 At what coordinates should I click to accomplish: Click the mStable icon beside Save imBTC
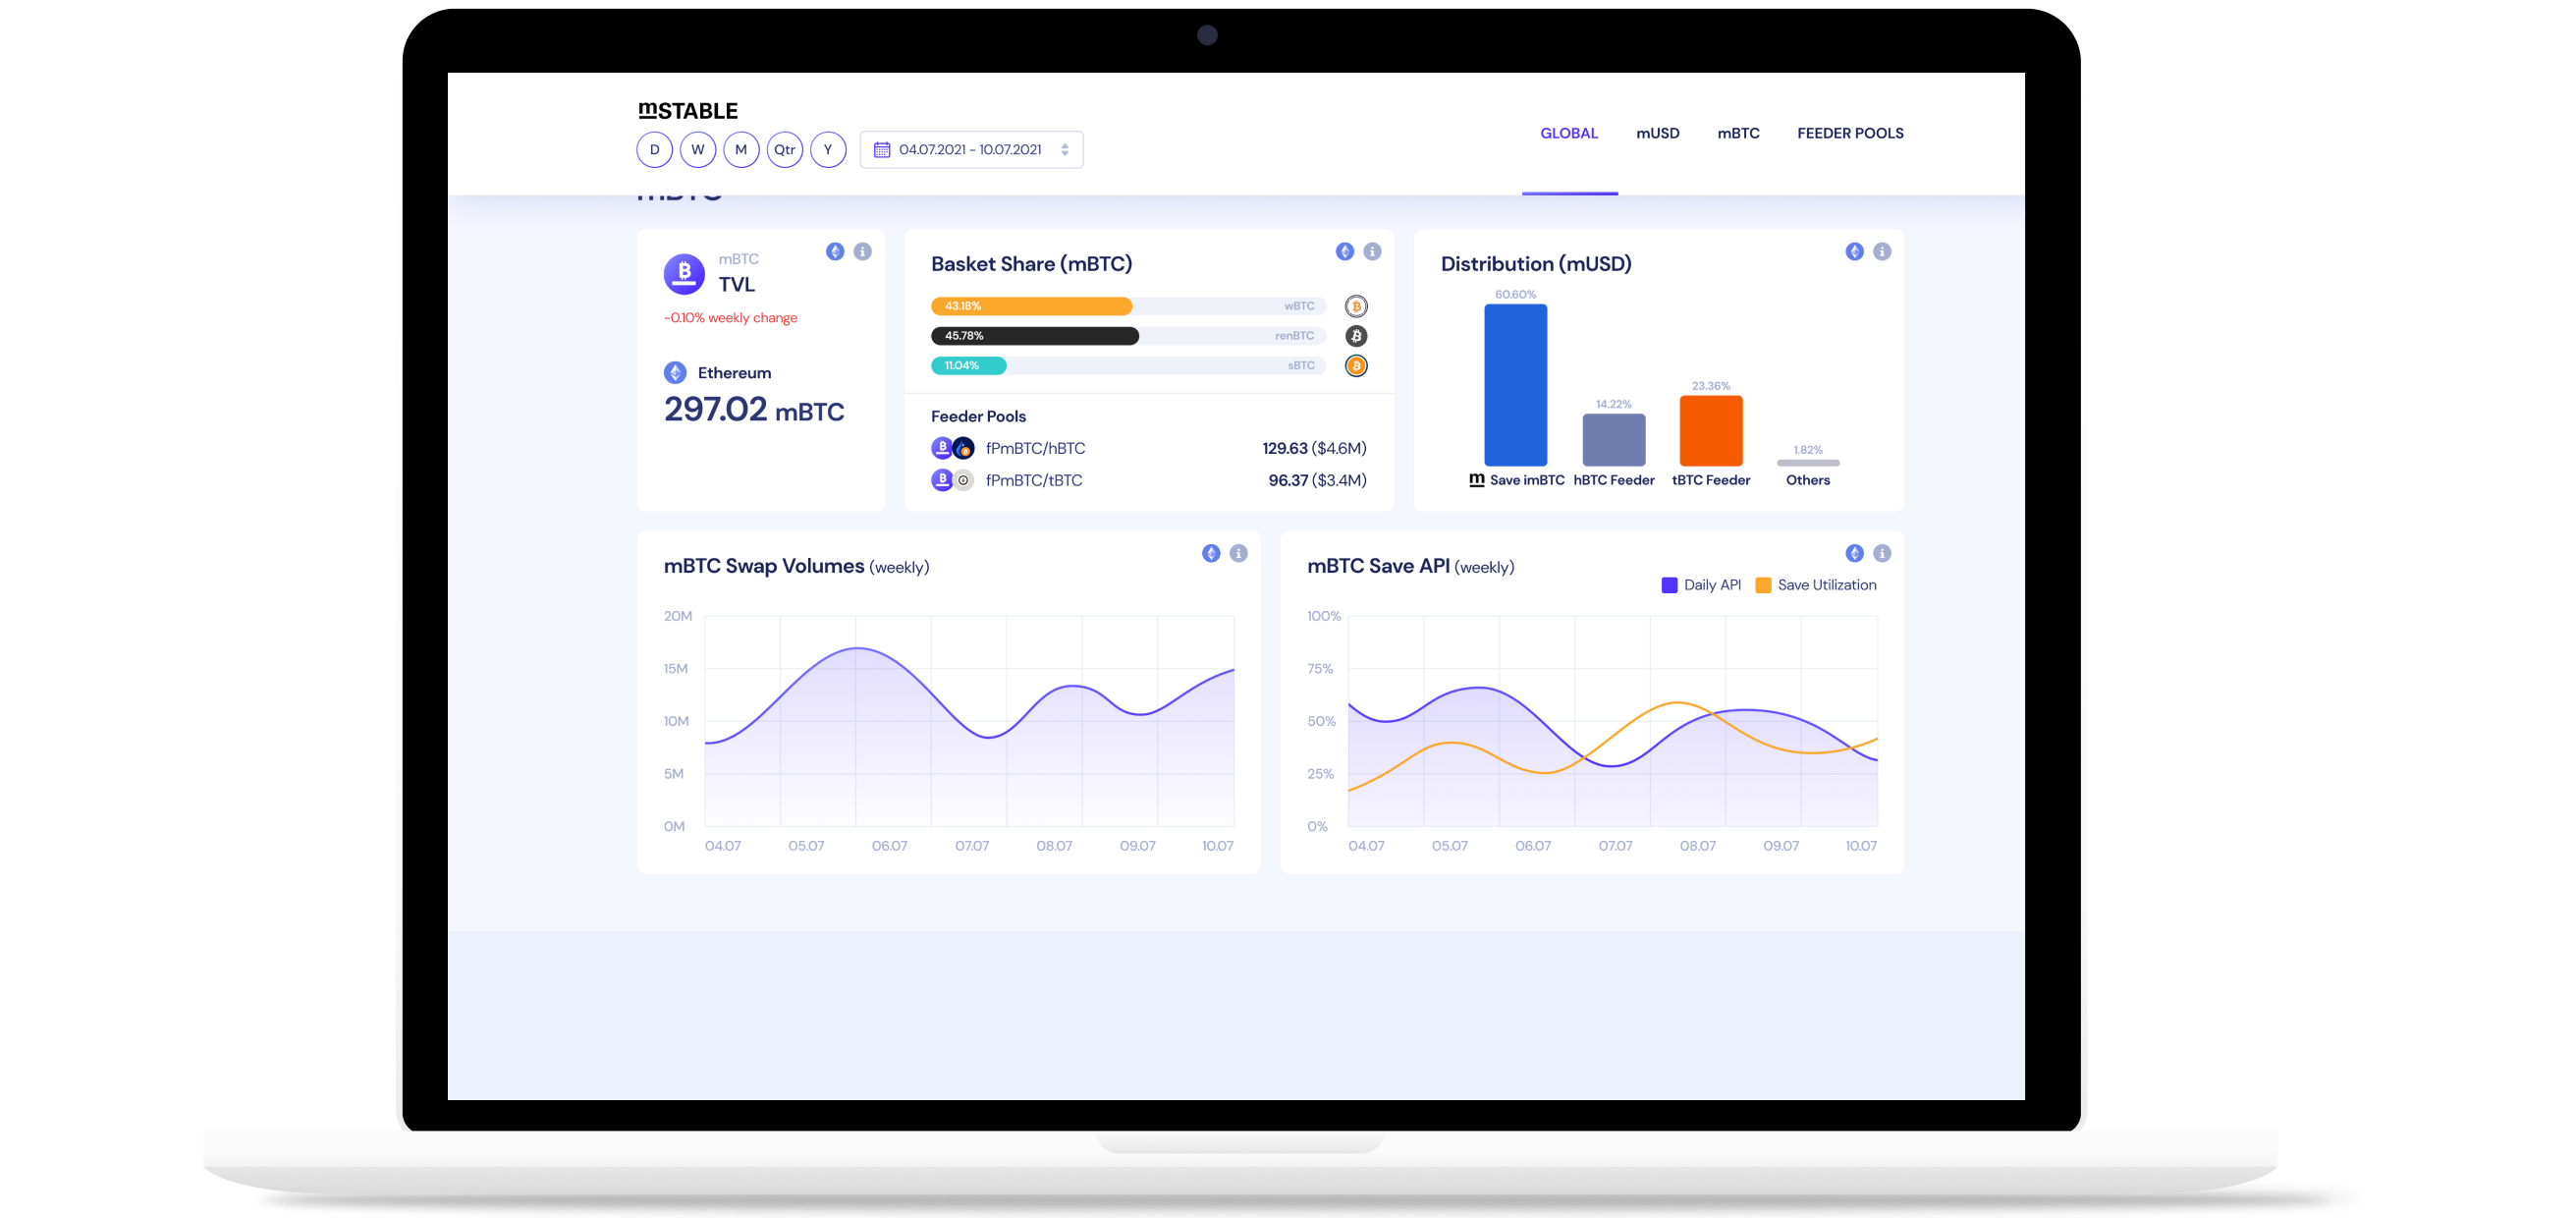tap(1476, 480)
